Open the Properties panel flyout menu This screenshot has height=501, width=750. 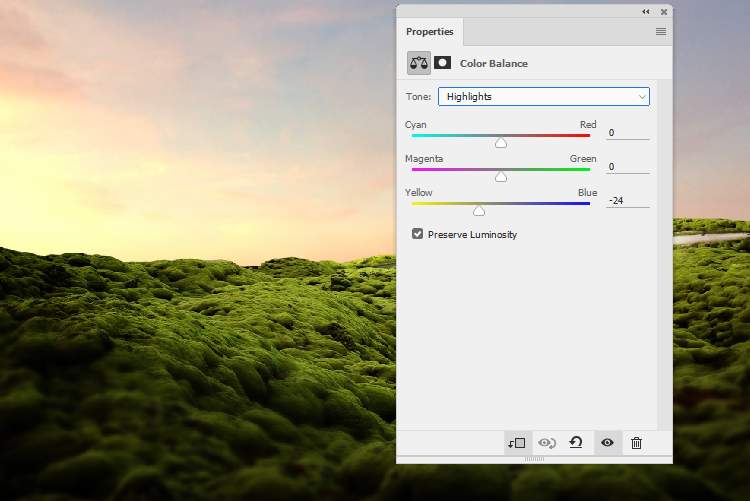pyautogui.click(x=660, y=32)
